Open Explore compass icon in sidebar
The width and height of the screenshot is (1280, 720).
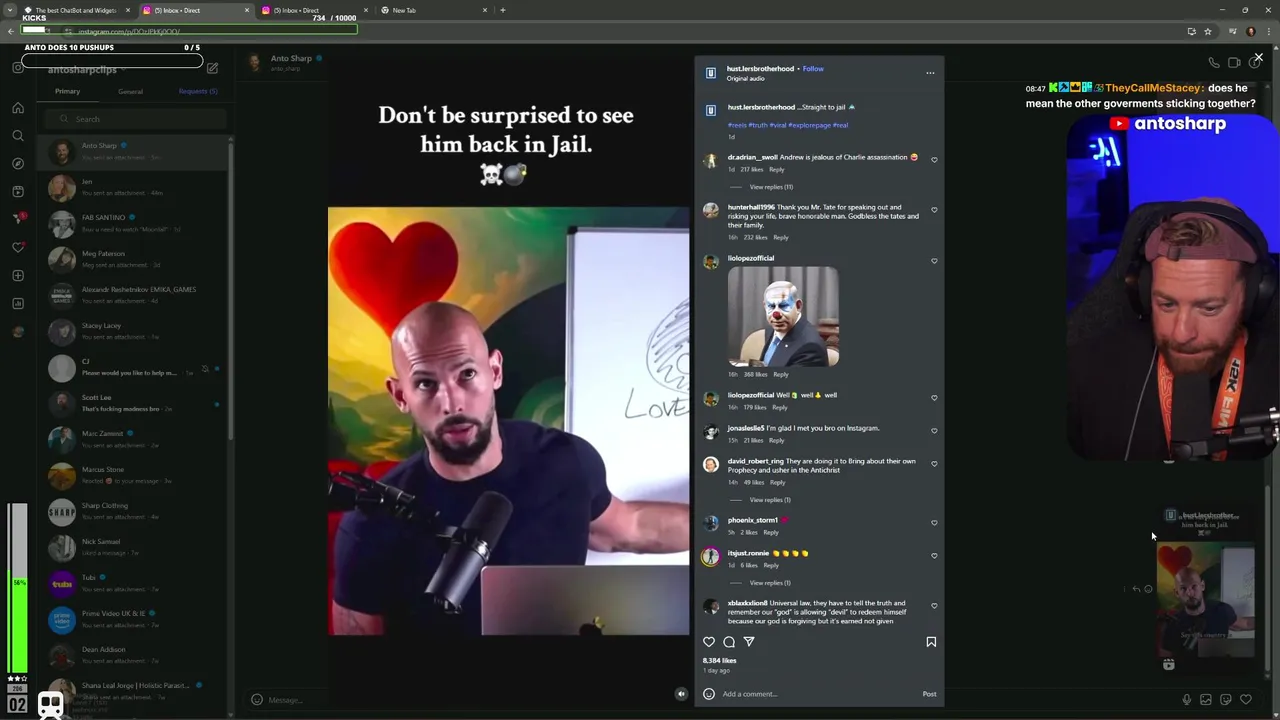pos(18,163)
